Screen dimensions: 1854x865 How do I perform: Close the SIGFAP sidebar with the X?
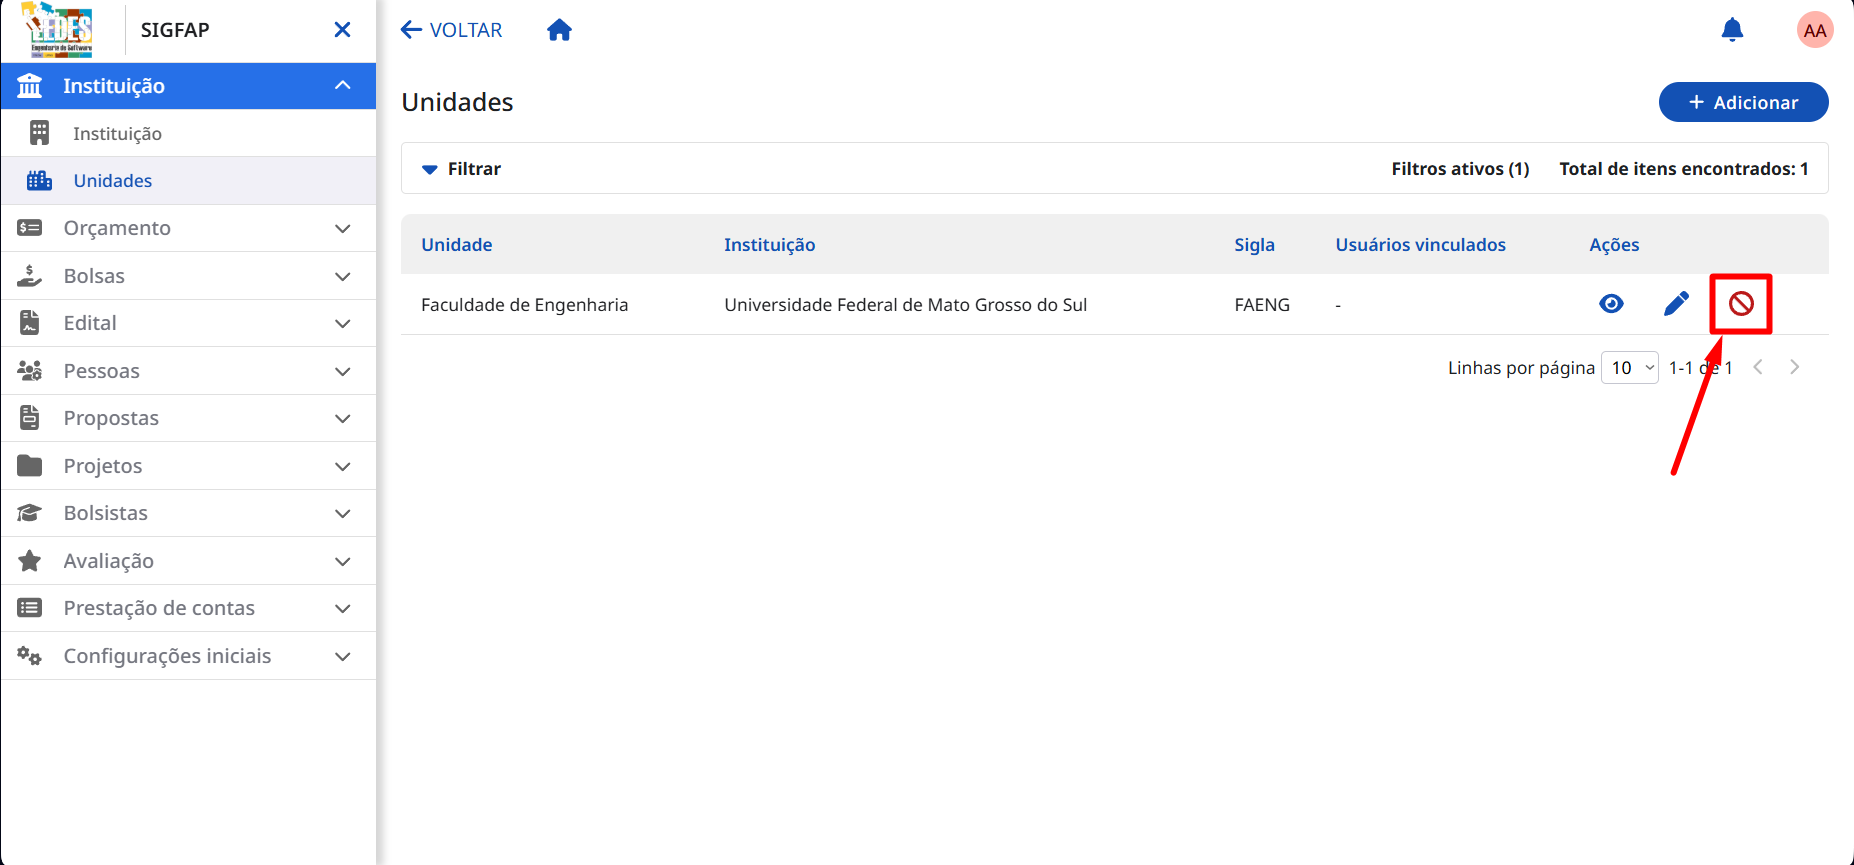(342, 30)
